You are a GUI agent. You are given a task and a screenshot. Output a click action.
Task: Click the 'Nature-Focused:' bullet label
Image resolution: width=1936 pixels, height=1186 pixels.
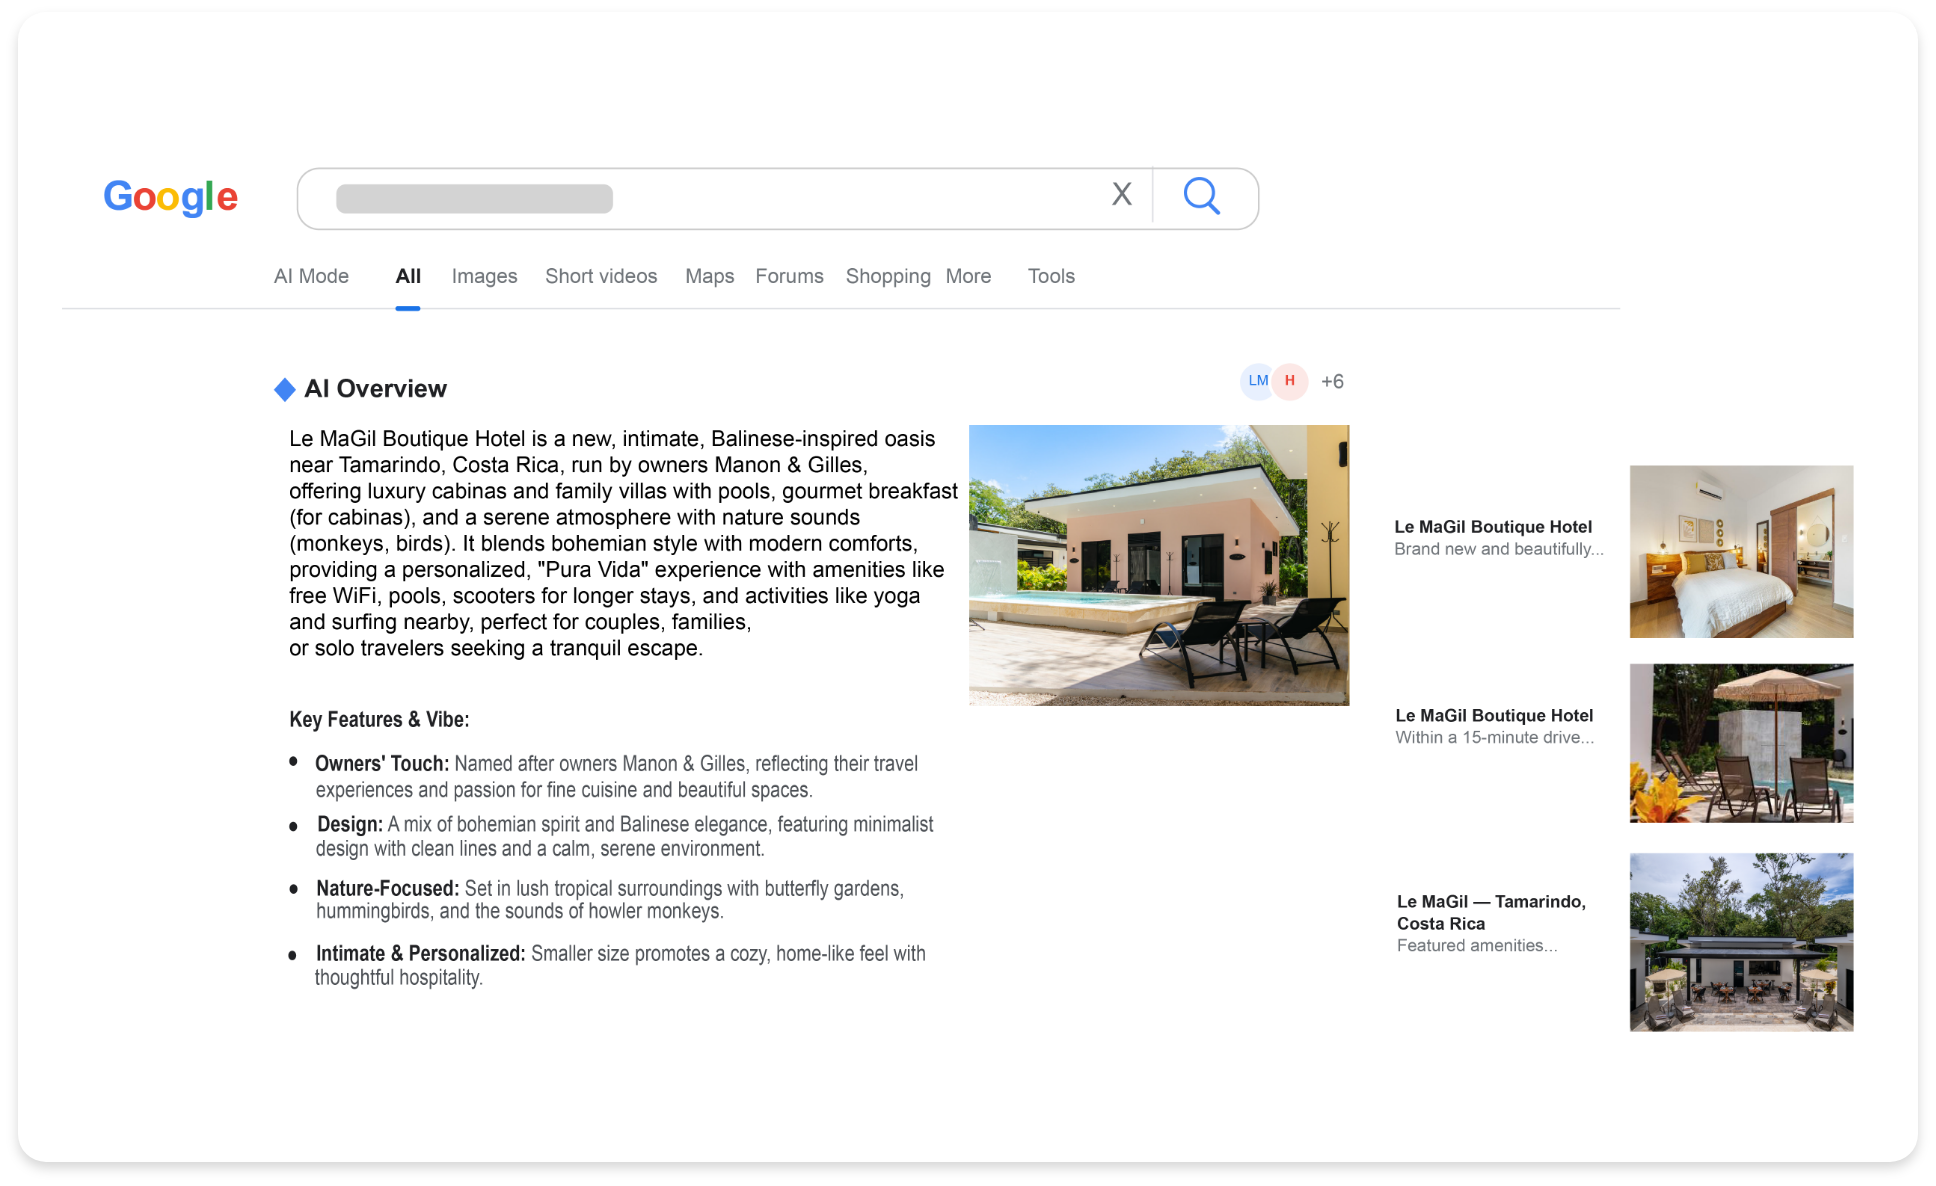point(387,889)
